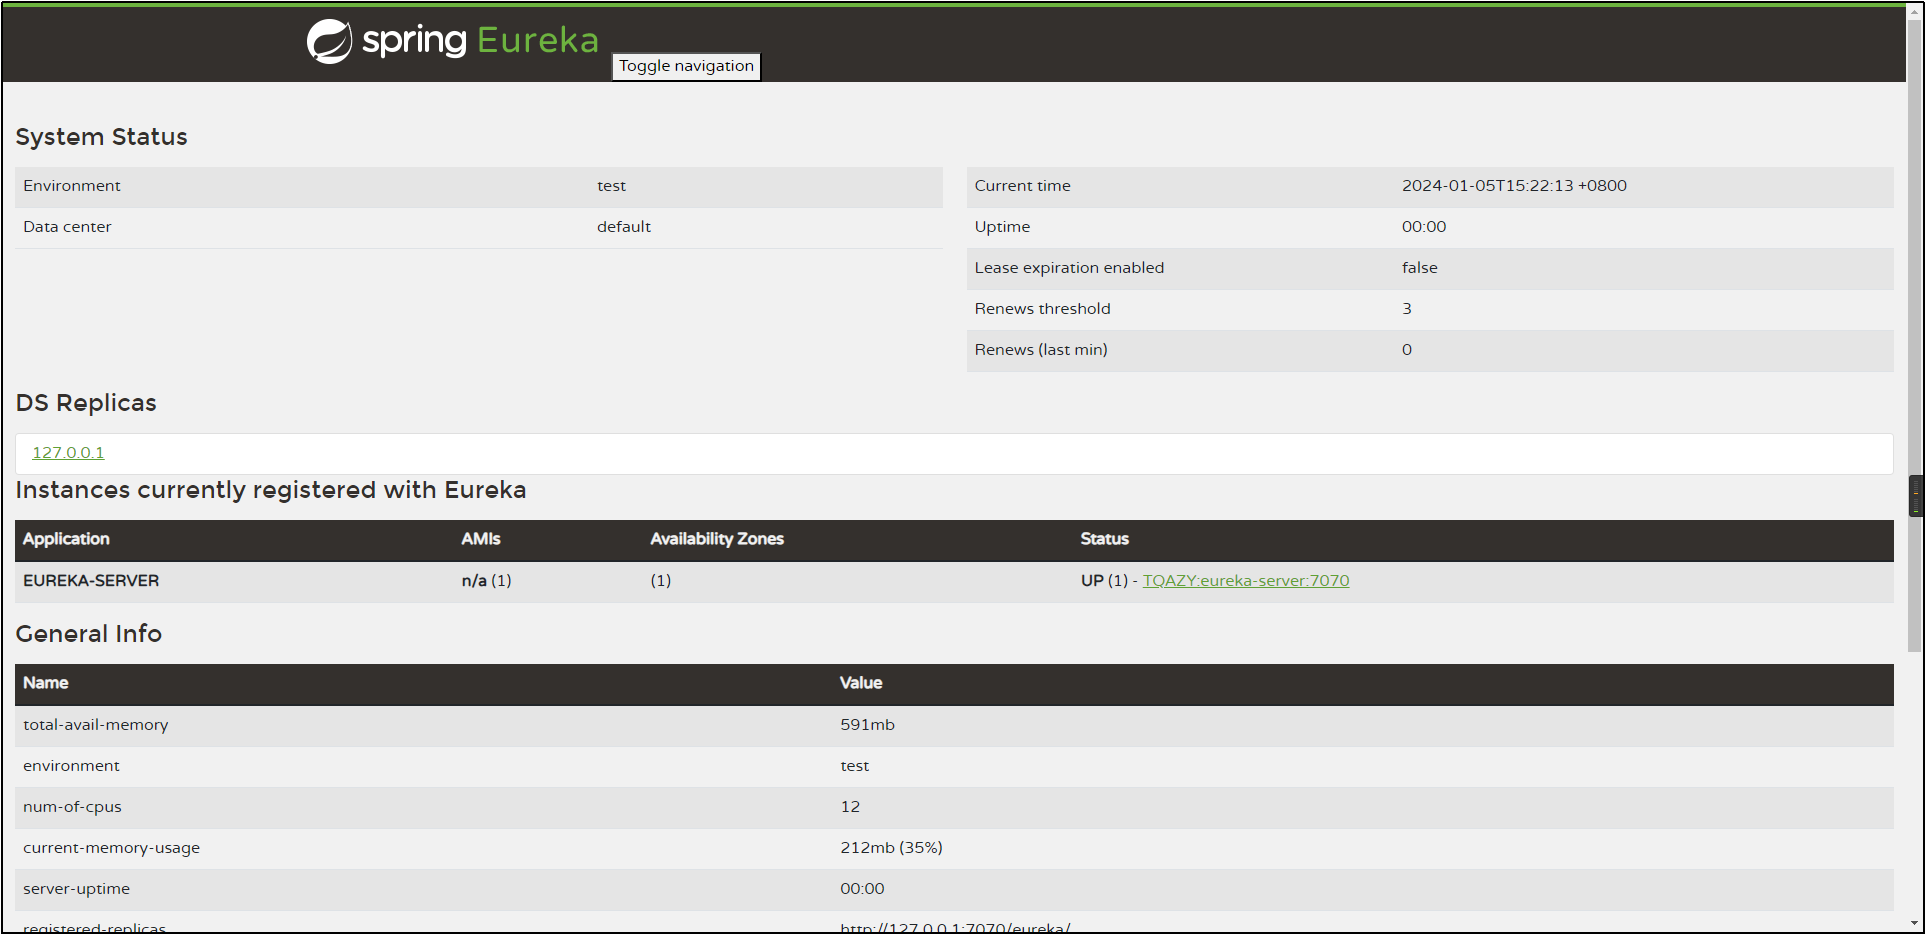
Task: Click the Availability Zones column header
Action: click(716, 539)
